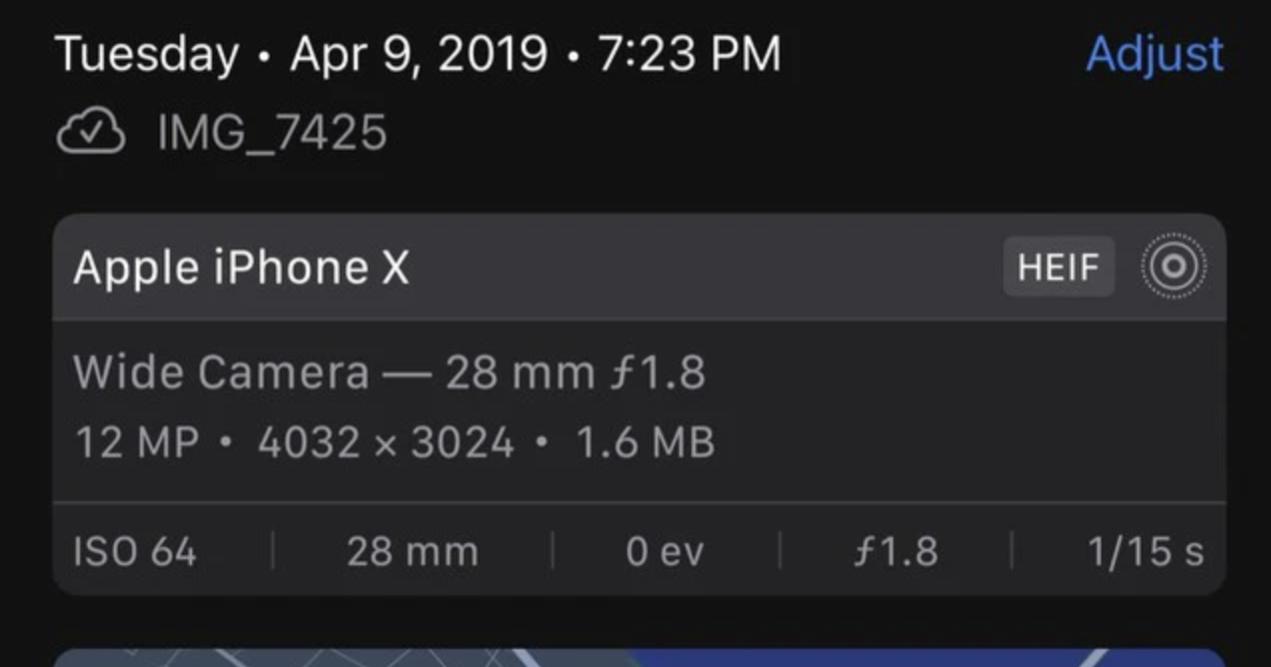
Task: Click the ISO 64 value
Action: 135,552
